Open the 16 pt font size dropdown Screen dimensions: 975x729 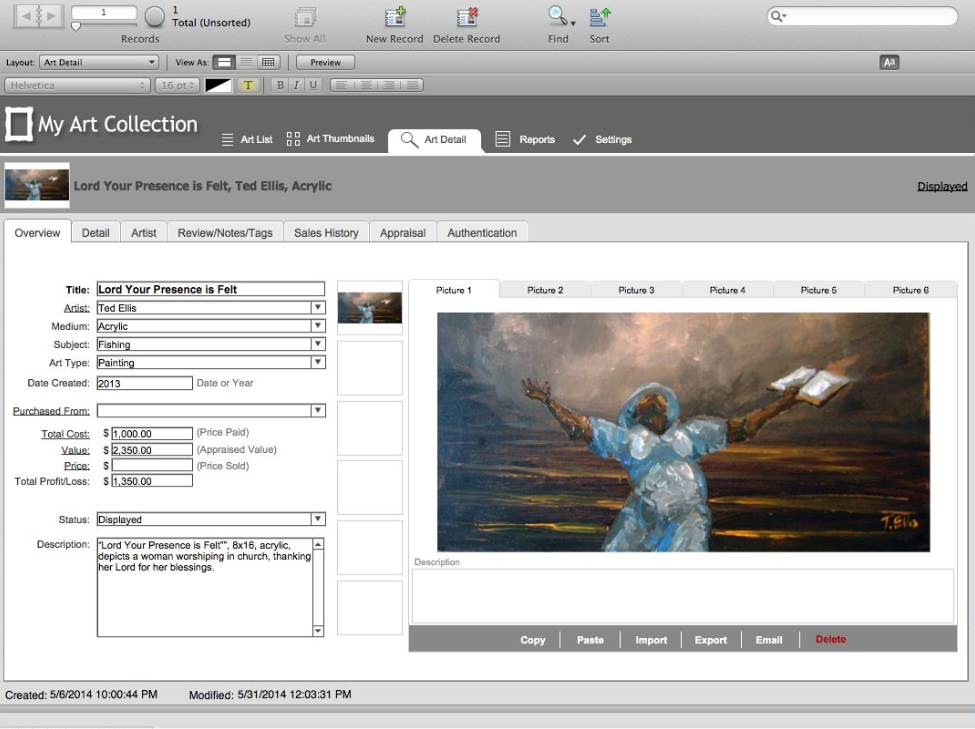pos(177,85)
